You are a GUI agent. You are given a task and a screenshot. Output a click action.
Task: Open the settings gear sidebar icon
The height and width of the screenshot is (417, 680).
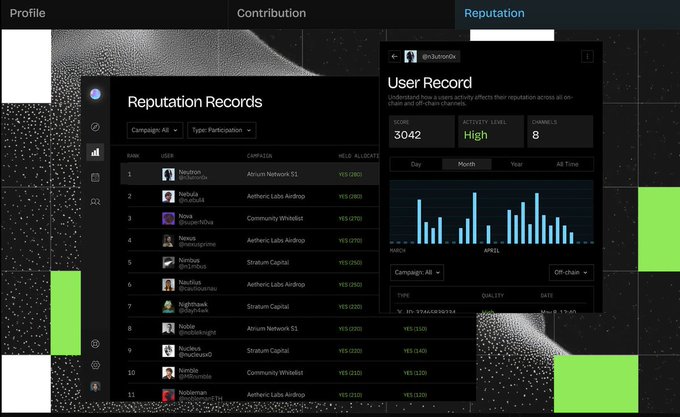click(x=95, y=365)
